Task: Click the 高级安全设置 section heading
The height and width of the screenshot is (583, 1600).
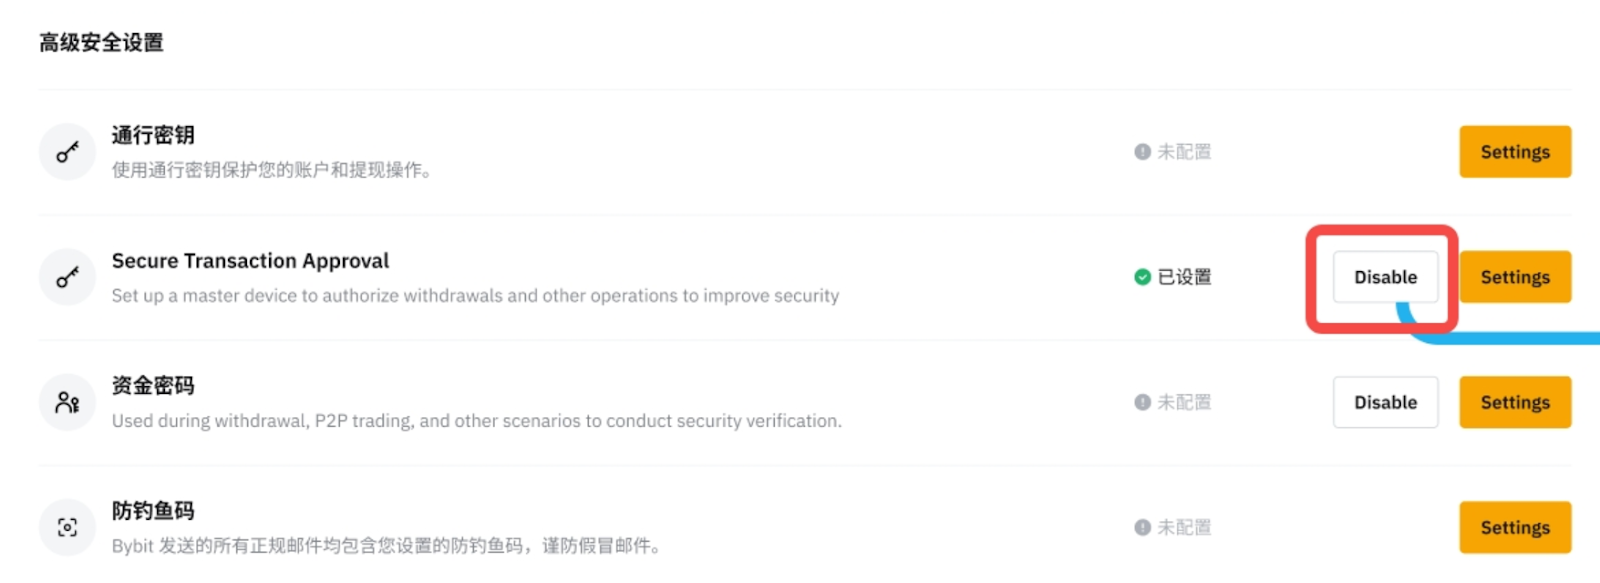Action: click(101, 43)
